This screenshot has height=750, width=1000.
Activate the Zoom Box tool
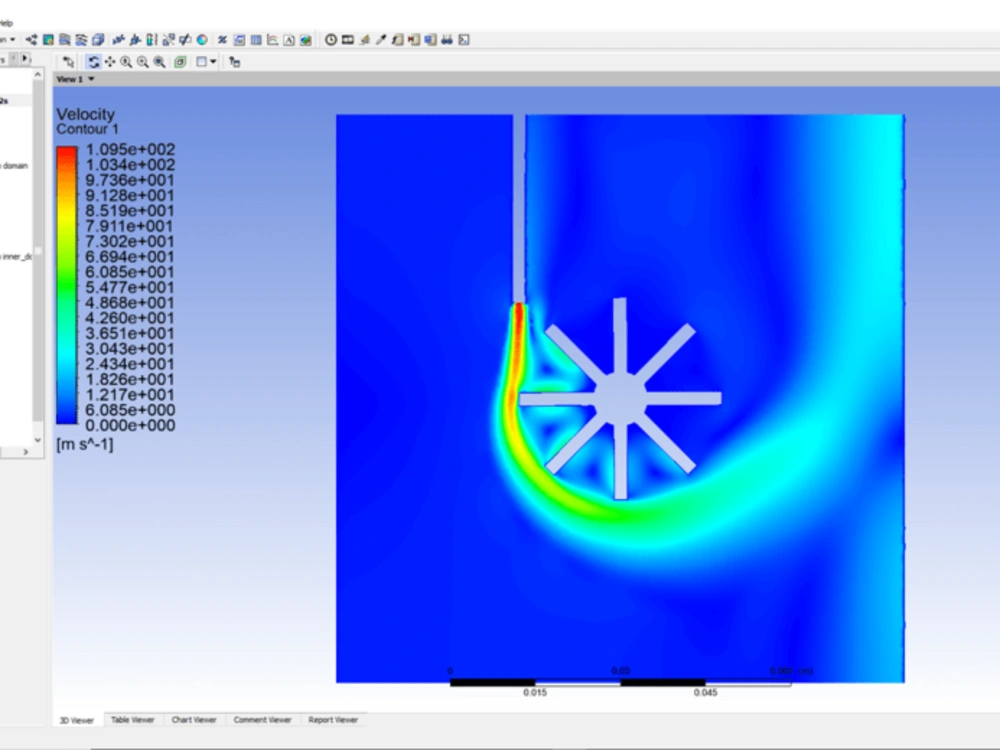127,61
